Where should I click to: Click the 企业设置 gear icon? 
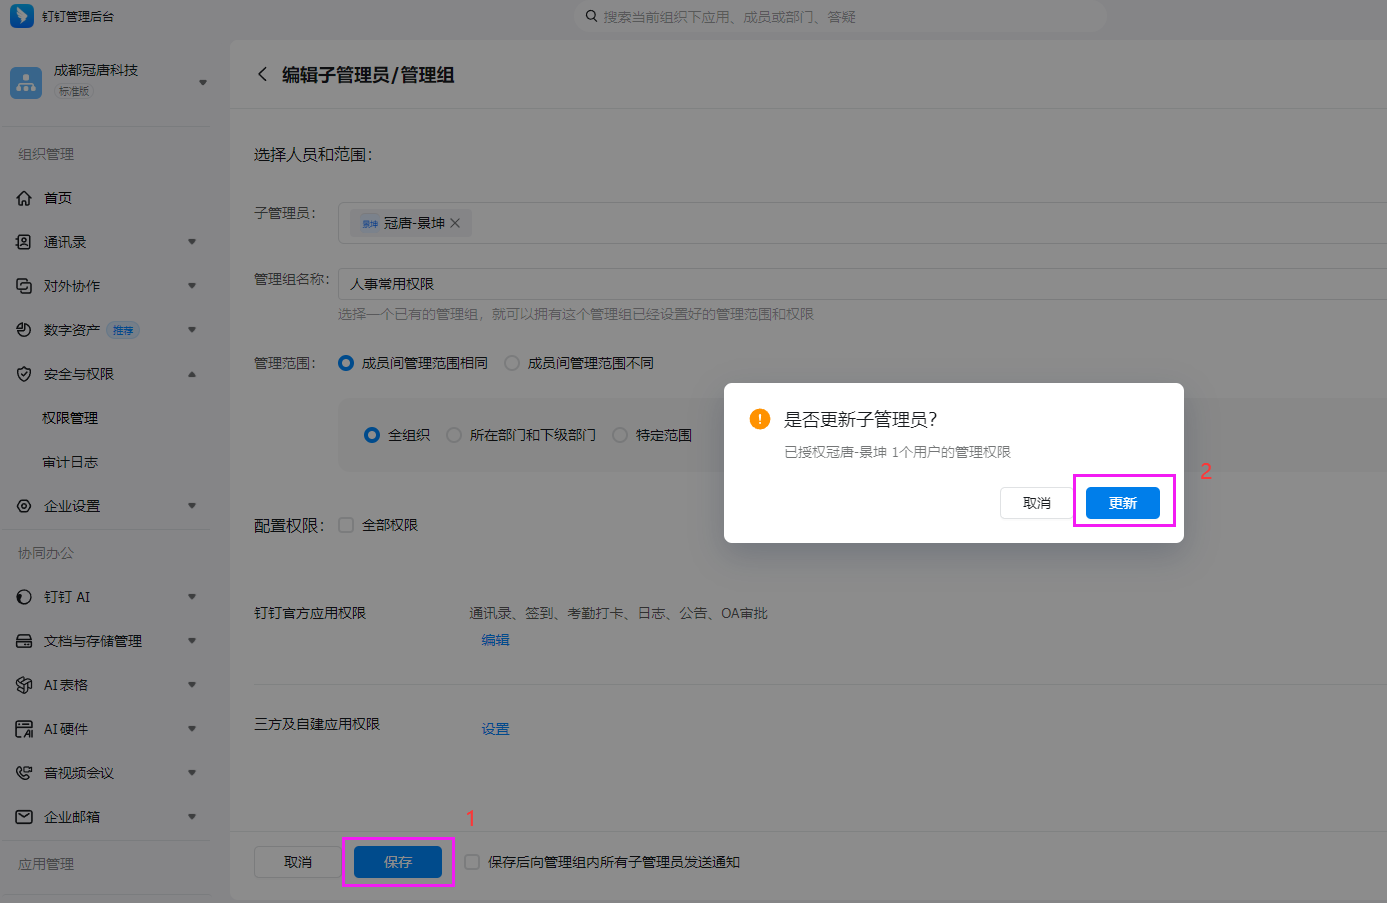(24, 506)
